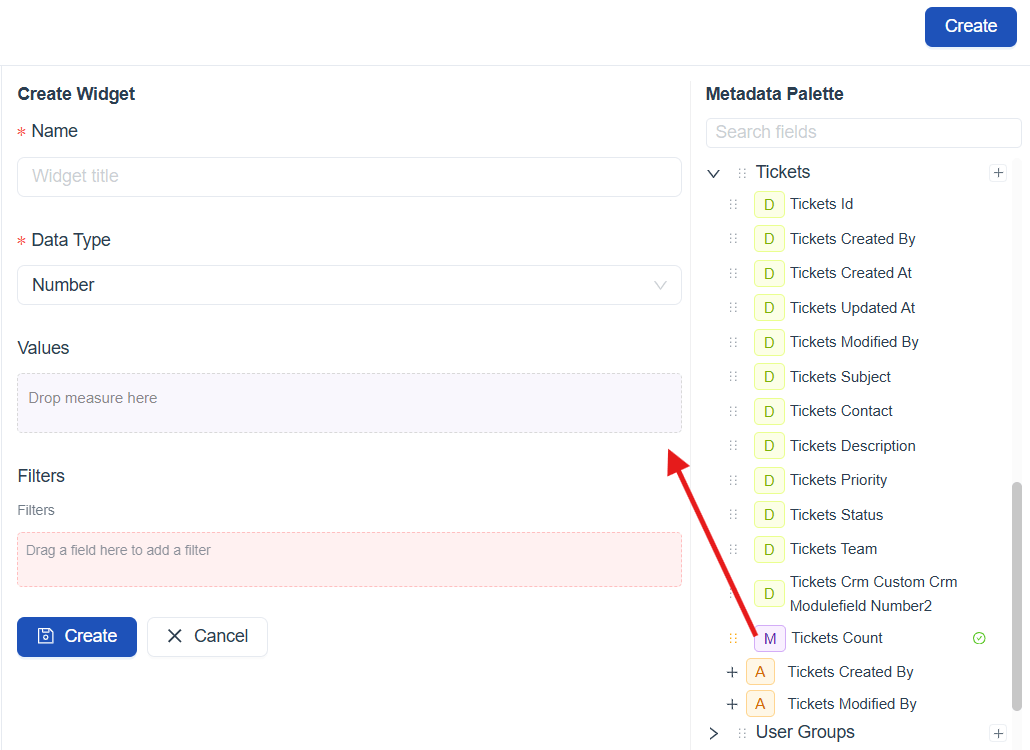The height and width of the screenshot is (750, 1030).
Task: Click the green check mark on Tickets Count
Action: 979,638
